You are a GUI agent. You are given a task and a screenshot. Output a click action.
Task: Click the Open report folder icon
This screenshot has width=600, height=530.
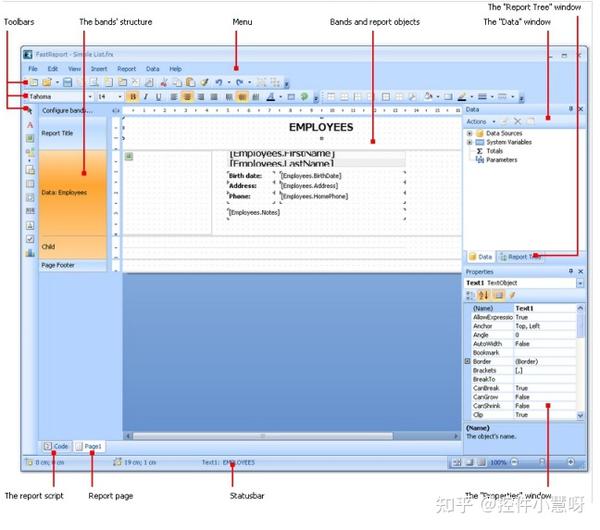(47, 82)
